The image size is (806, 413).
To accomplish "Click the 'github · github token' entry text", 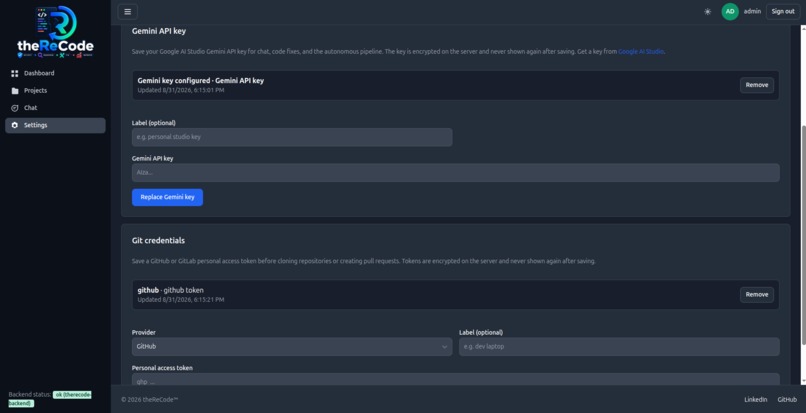I will point(171,290).
